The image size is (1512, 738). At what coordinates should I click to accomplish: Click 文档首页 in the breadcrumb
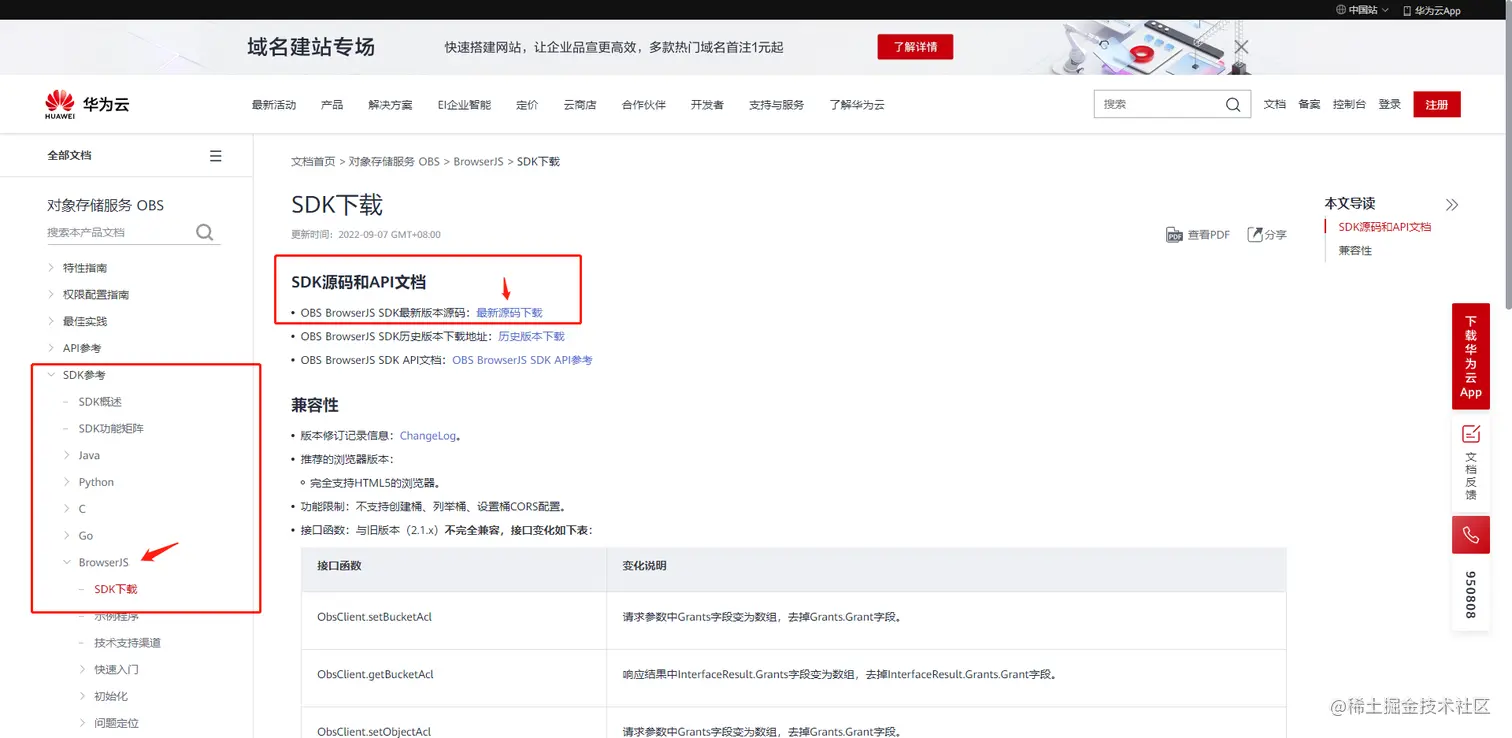pyautogui.click(x=313, y=161)
